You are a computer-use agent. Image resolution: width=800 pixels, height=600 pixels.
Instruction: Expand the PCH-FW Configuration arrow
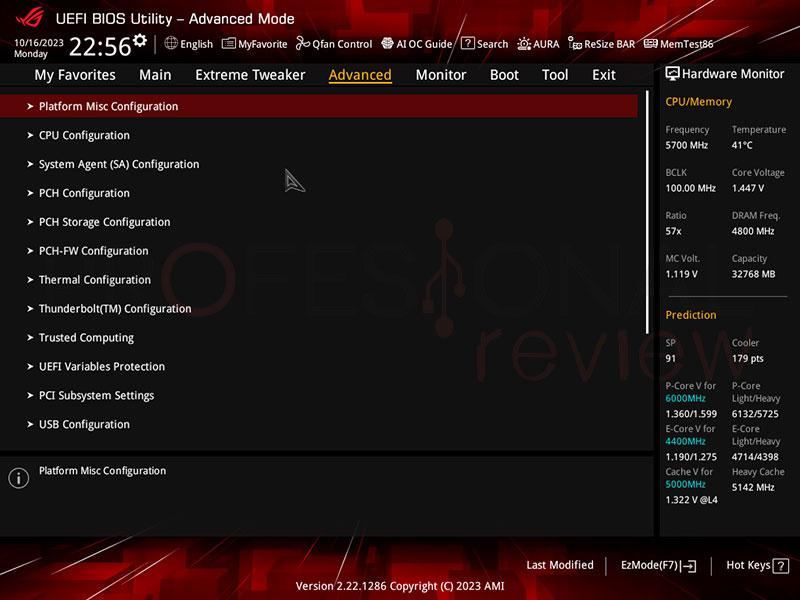[30, 251]
